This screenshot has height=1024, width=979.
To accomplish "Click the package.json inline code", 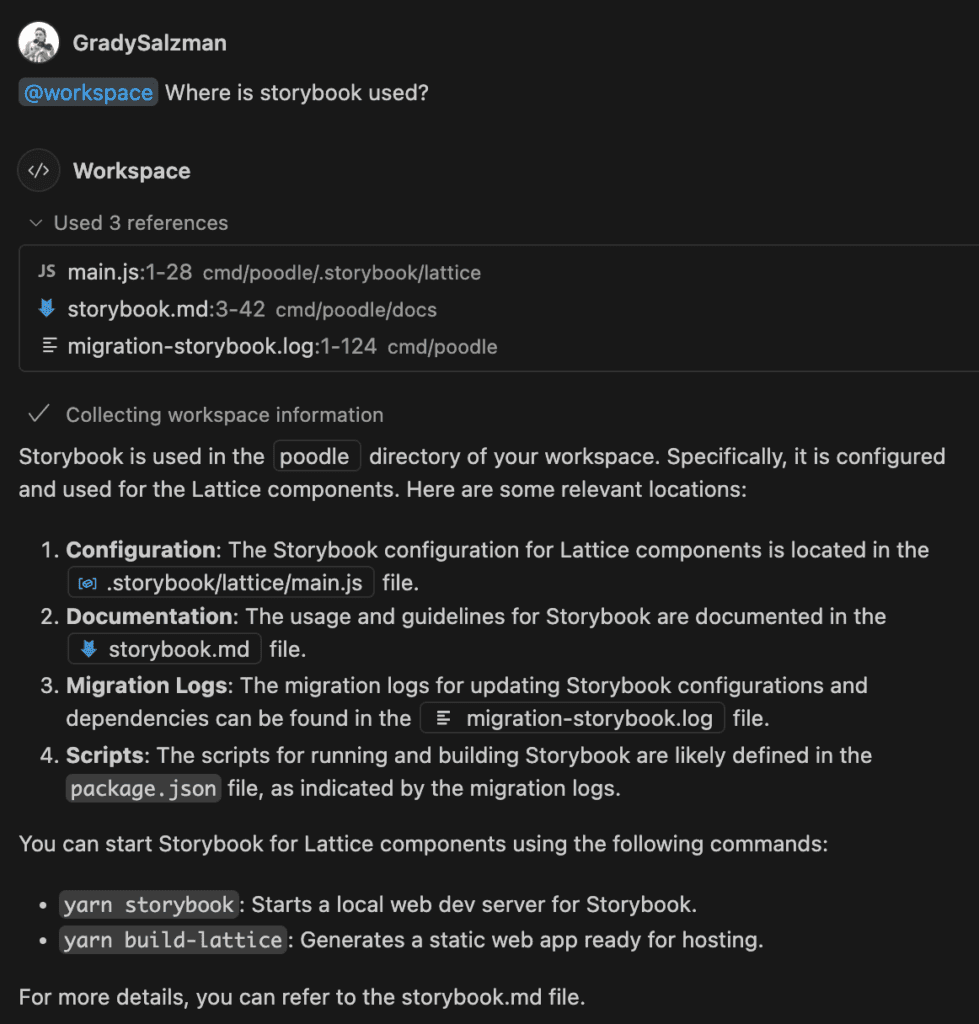I will pos(143,788).
